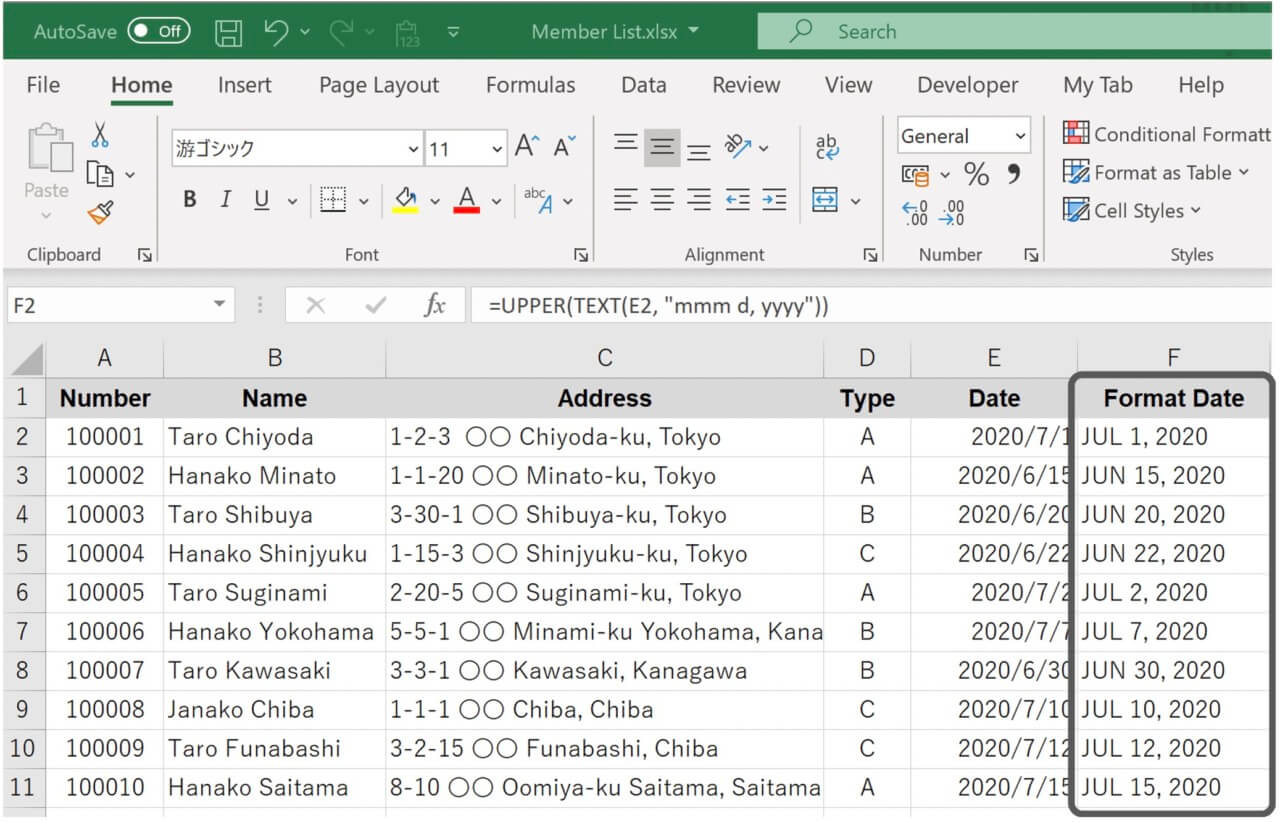Select the Italic formatting icon

tap(225, 199)
